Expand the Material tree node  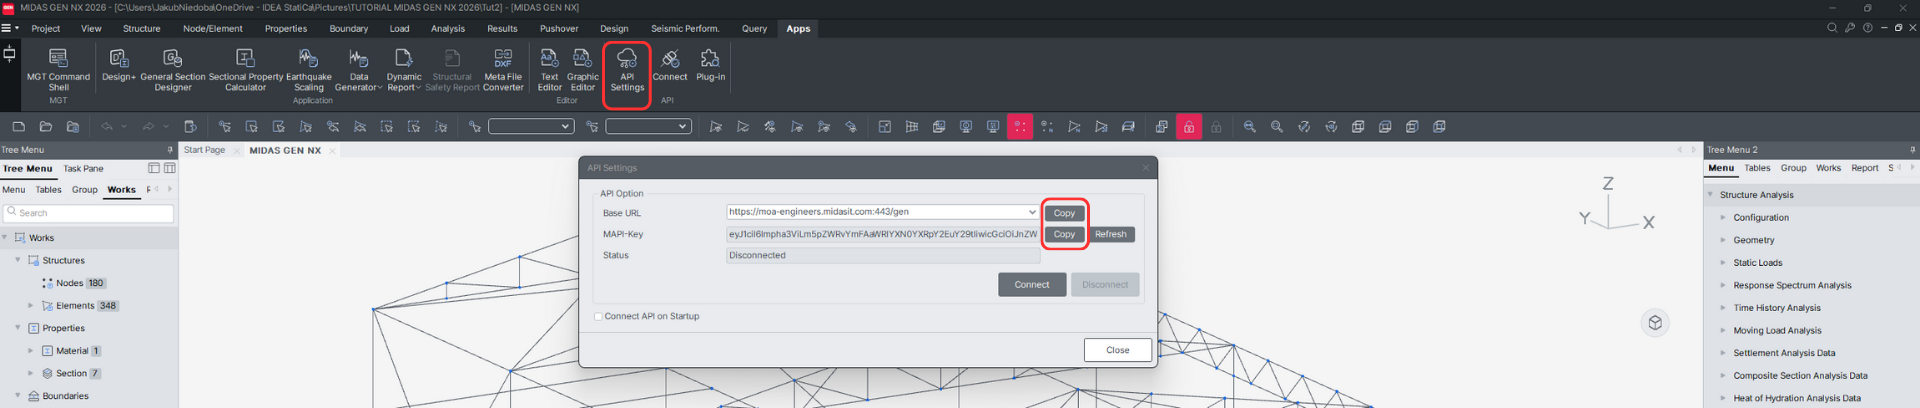(x=31, y=351)
